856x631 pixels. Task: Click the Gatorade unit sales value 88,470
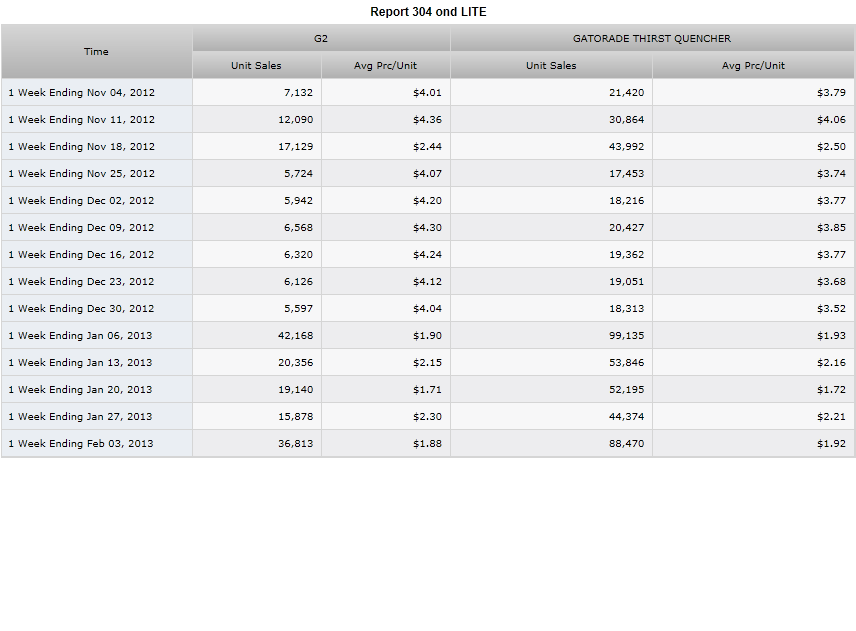coord(626,443)
